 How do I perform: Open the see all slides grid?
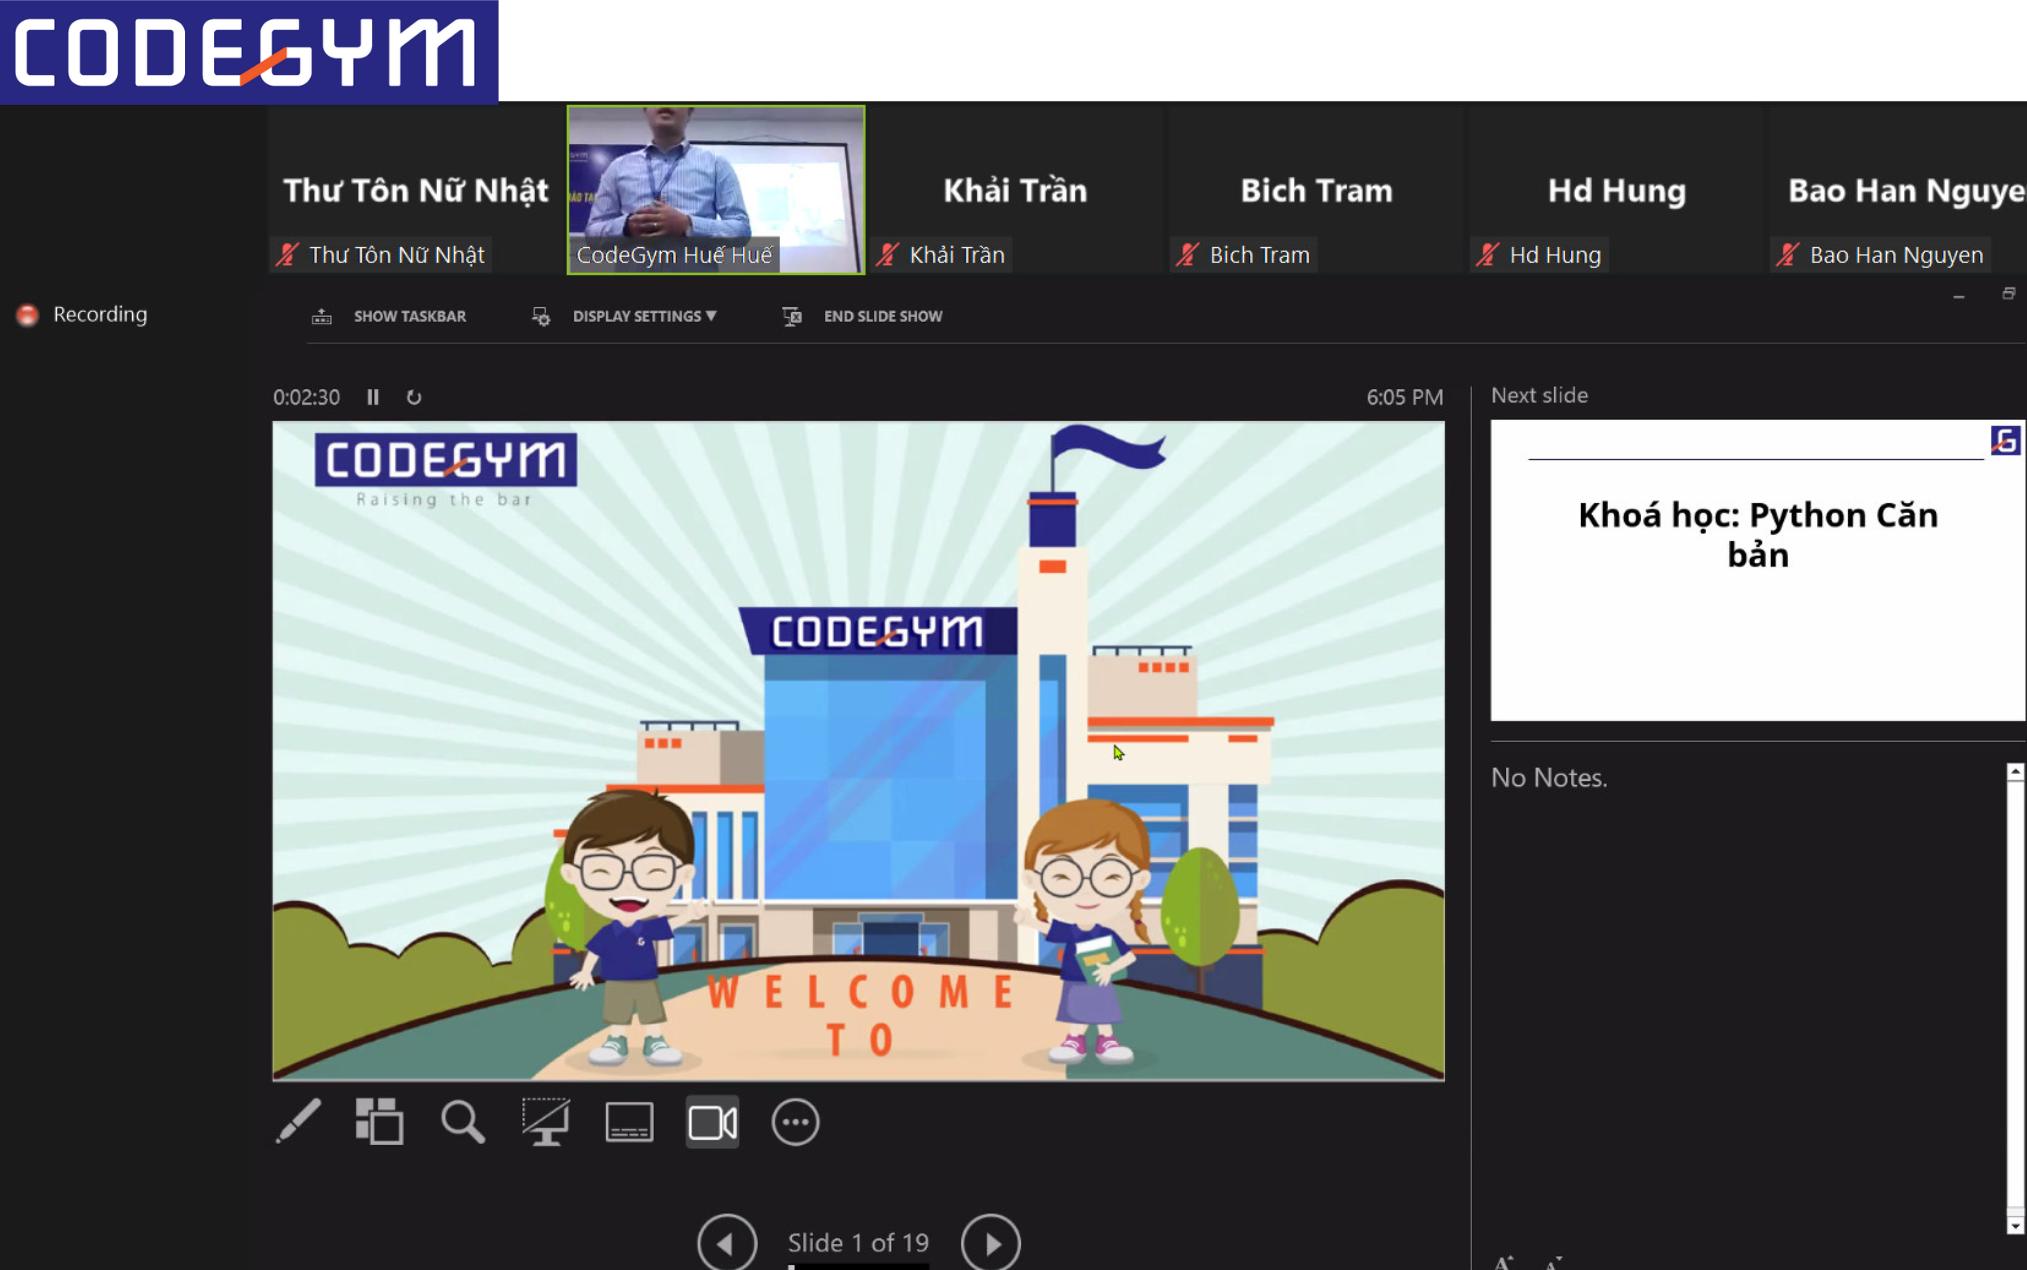(379, 1121)
